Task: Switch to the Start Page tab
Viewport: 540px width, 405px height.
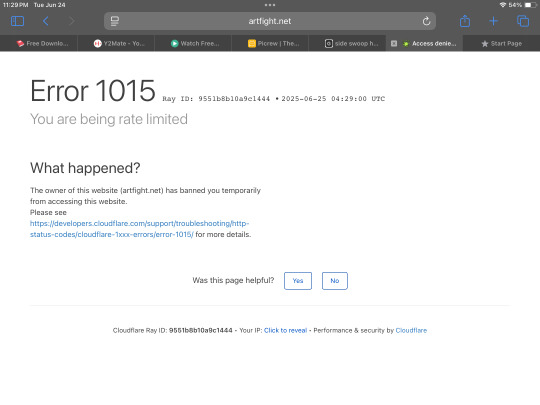Action: (x=501, y=43)
